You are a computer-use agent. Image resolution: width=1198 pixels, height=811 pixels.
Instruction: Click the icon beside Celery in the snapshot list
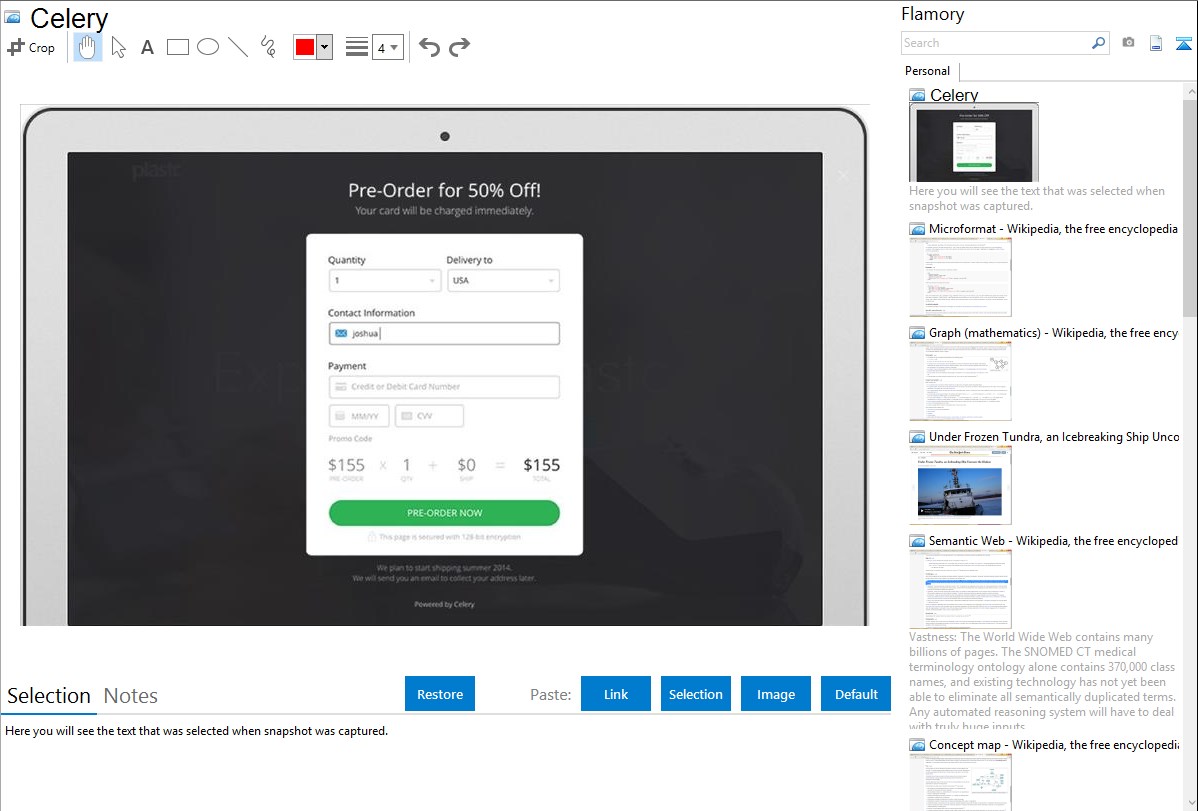pos(918,96)
